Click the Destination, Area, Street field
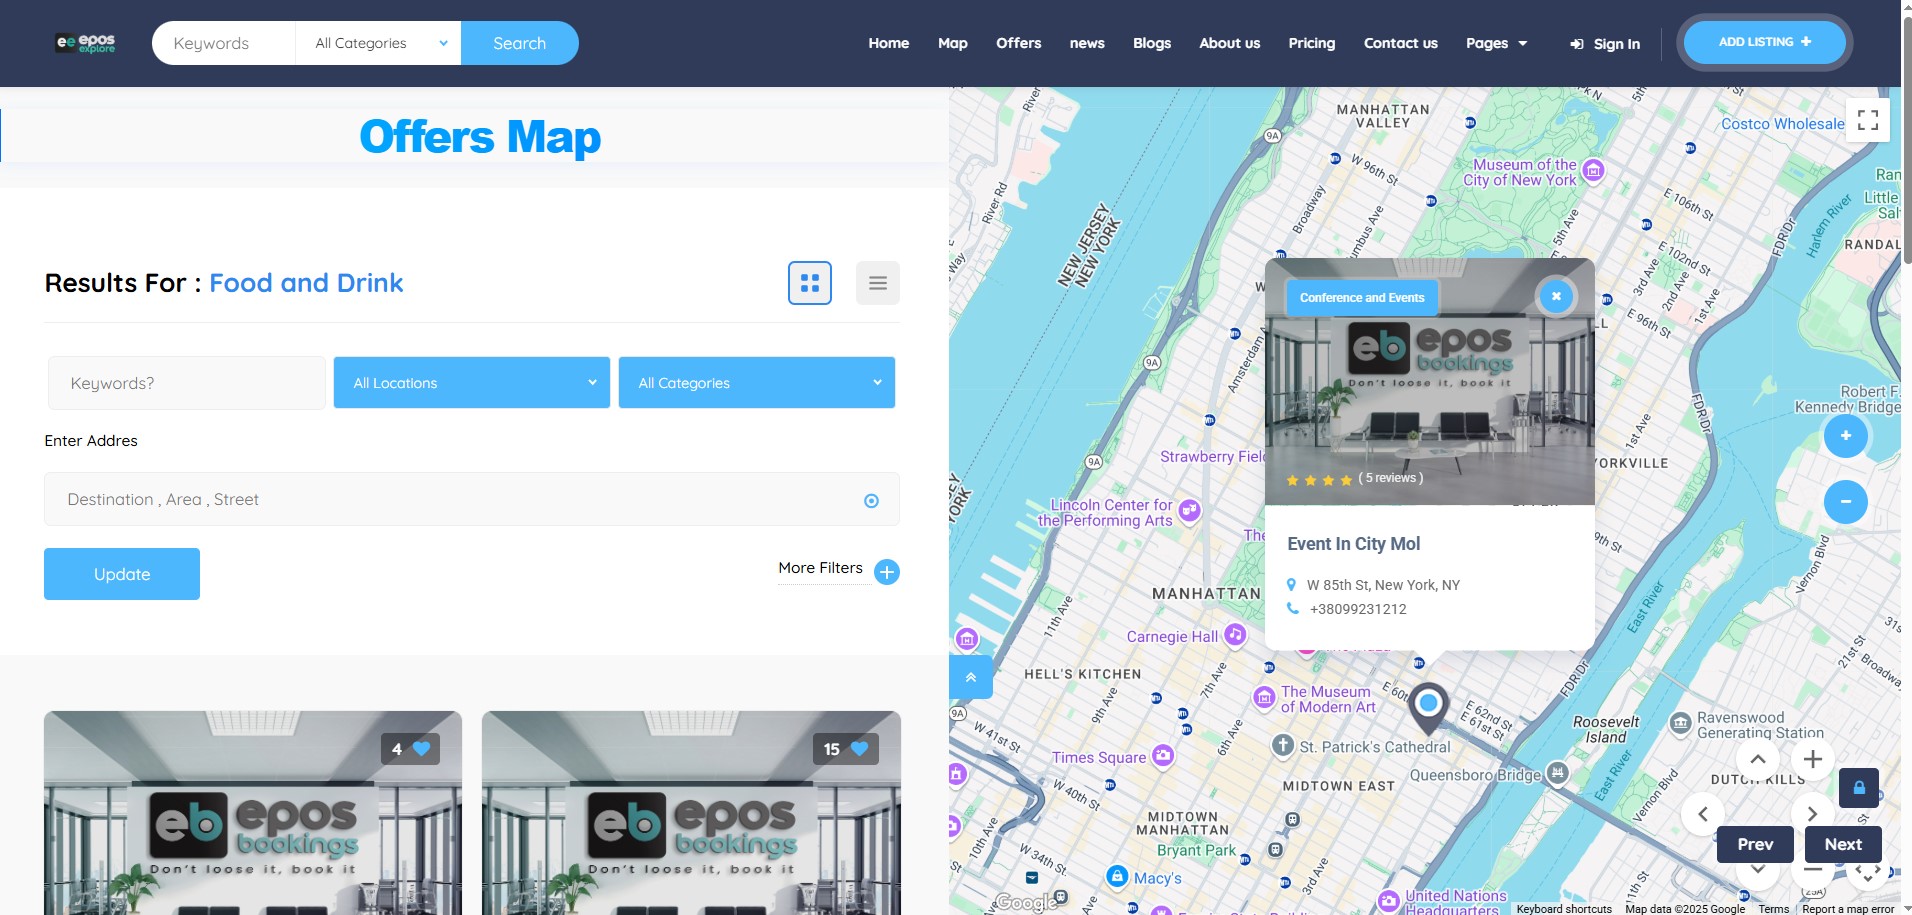 tap(472, 499)
